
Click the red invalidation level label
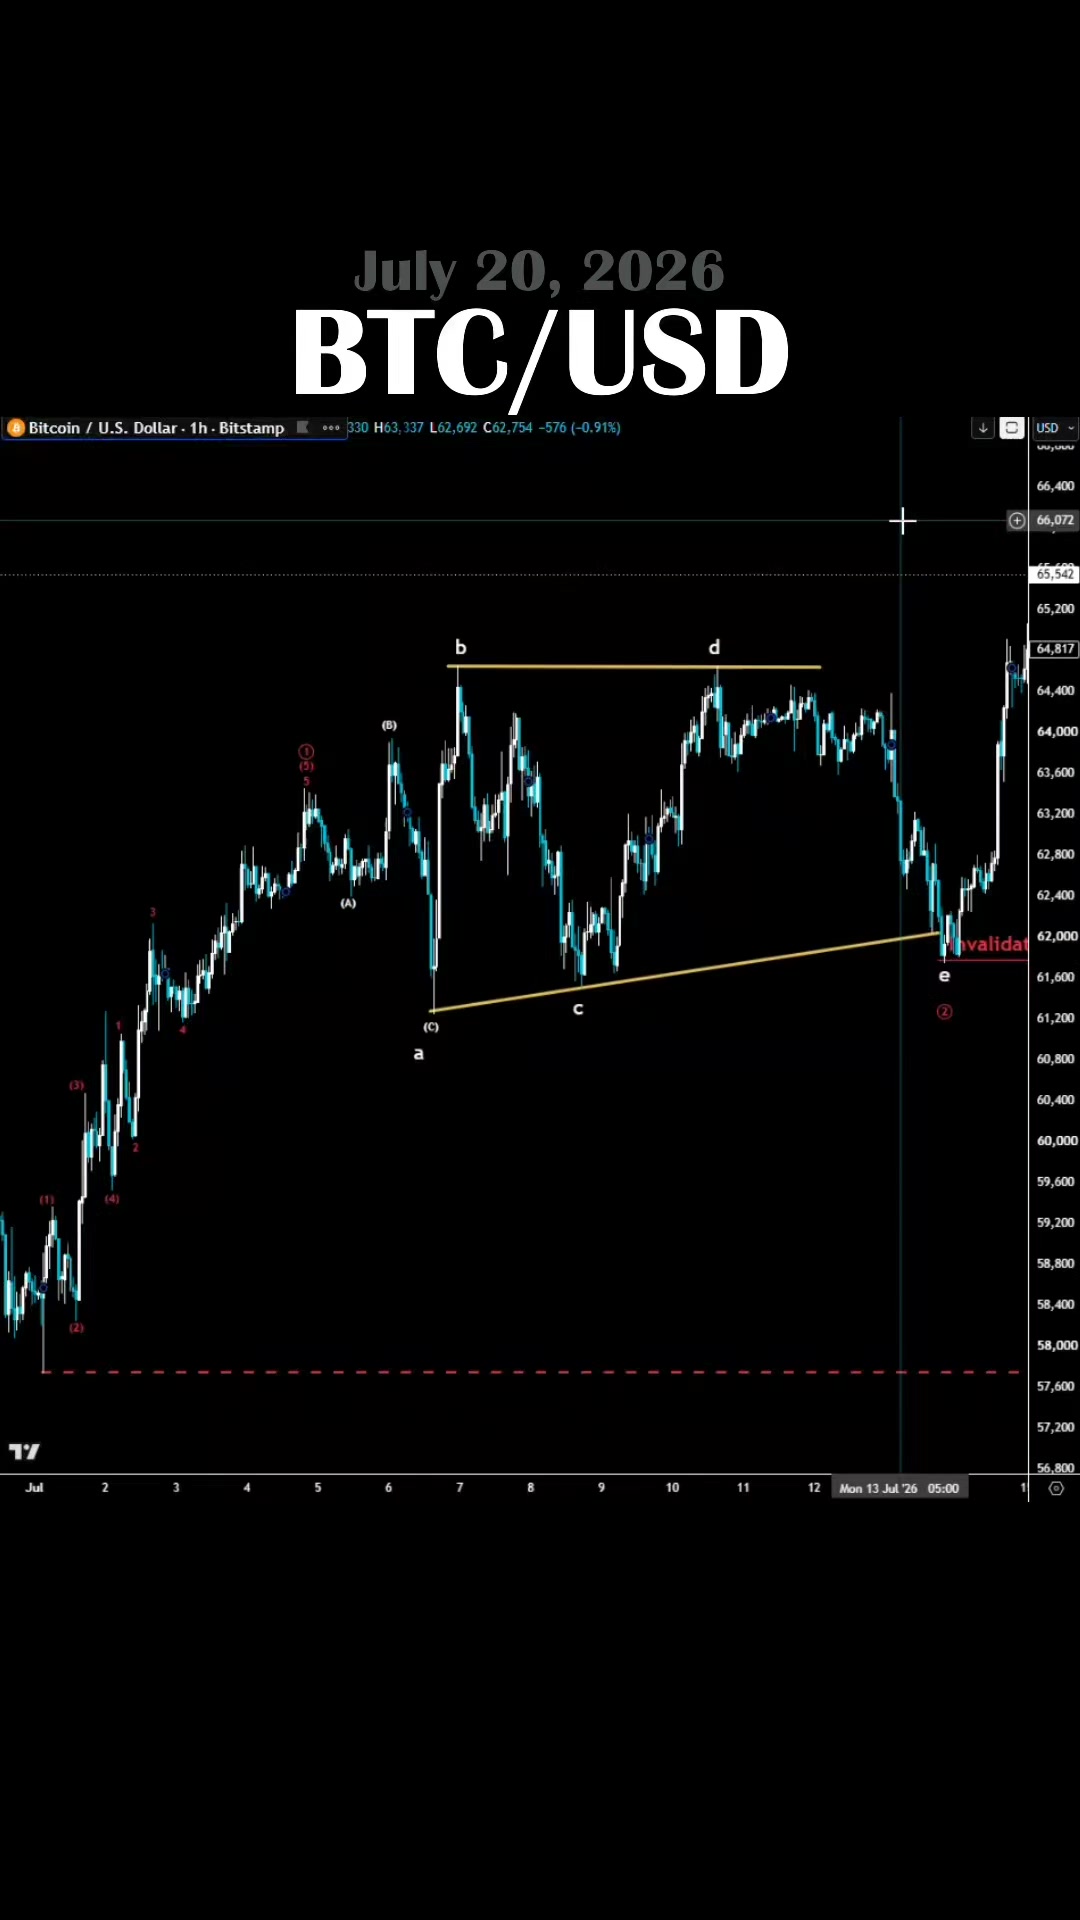[991, 945]
